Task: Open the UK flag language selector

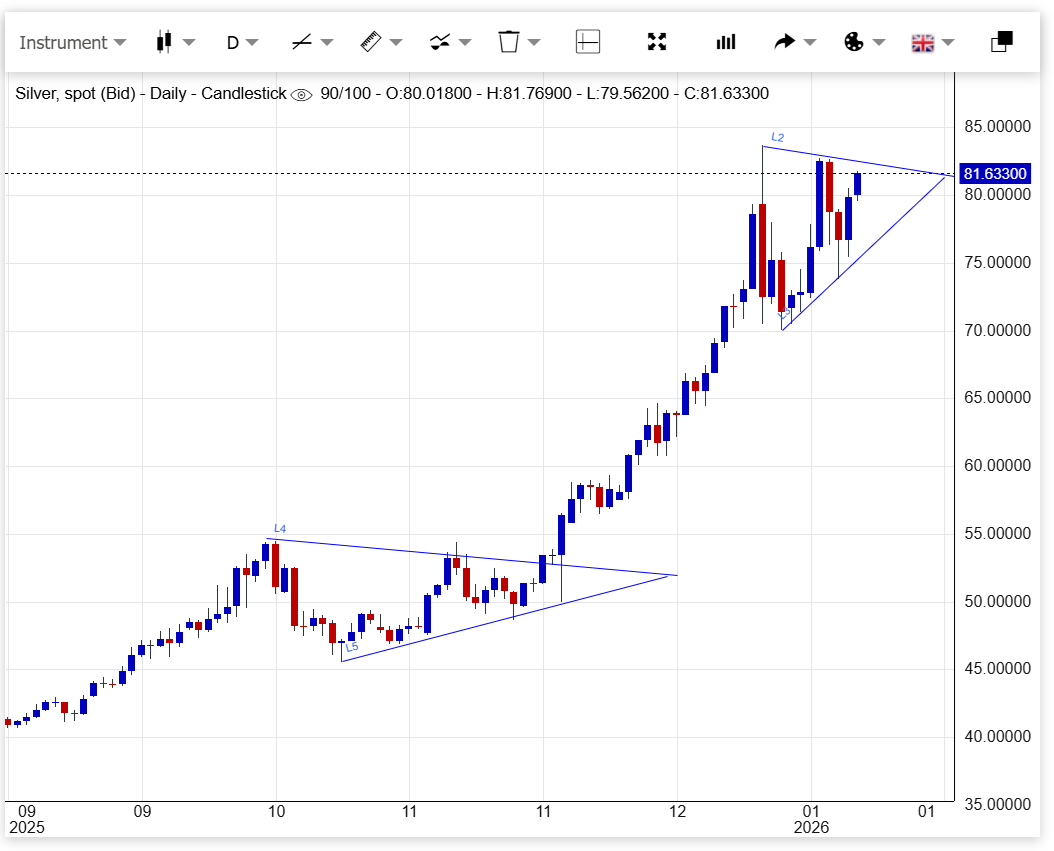Action: (922, 42)
